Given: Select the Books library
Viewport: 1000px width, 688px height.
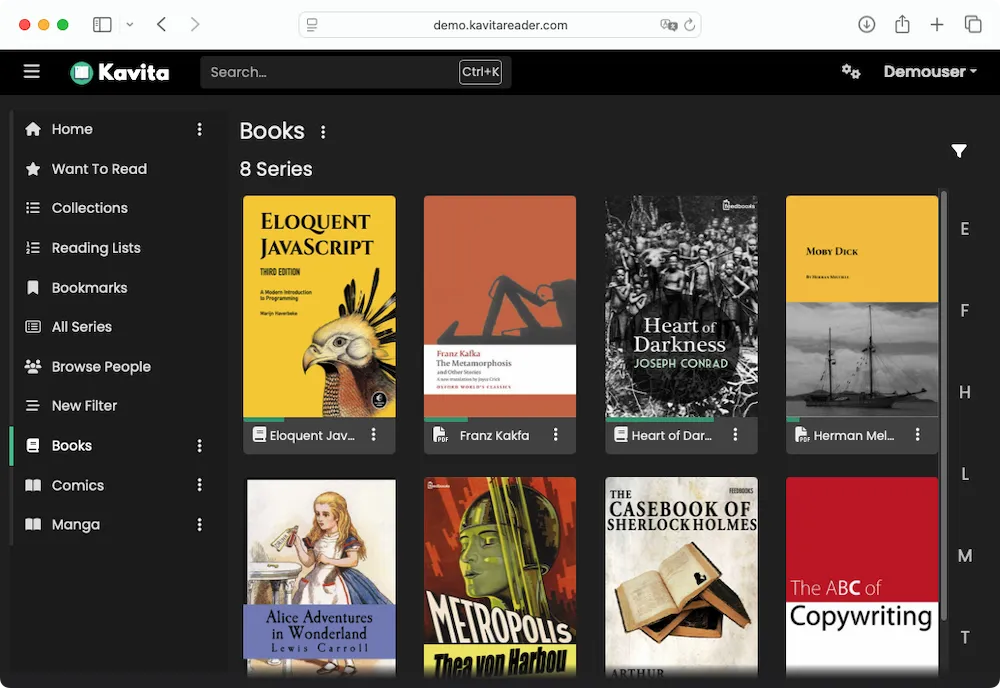Looking at the screenshot, I should click(x=72, y=446).
